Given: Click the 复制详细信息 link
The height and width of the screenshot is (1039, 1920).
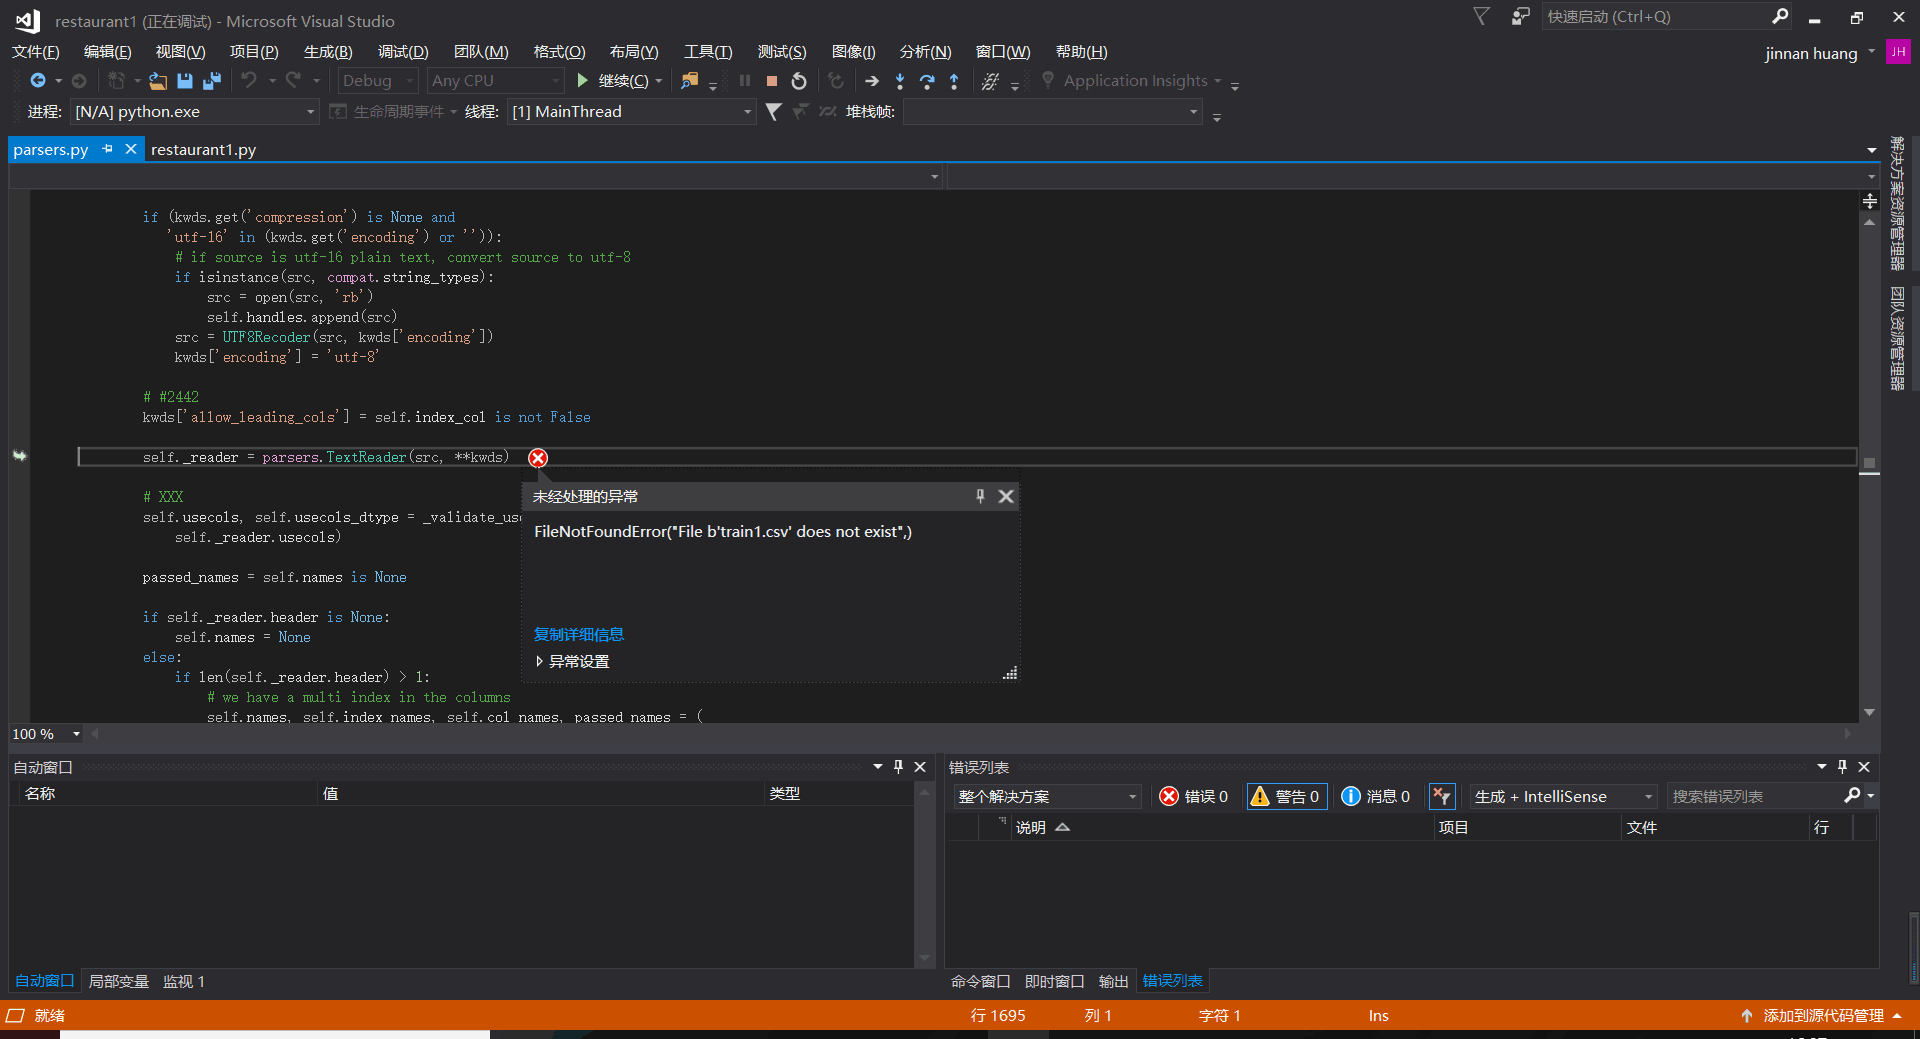Looking at the screenshot, I should (x=578, y=634).
